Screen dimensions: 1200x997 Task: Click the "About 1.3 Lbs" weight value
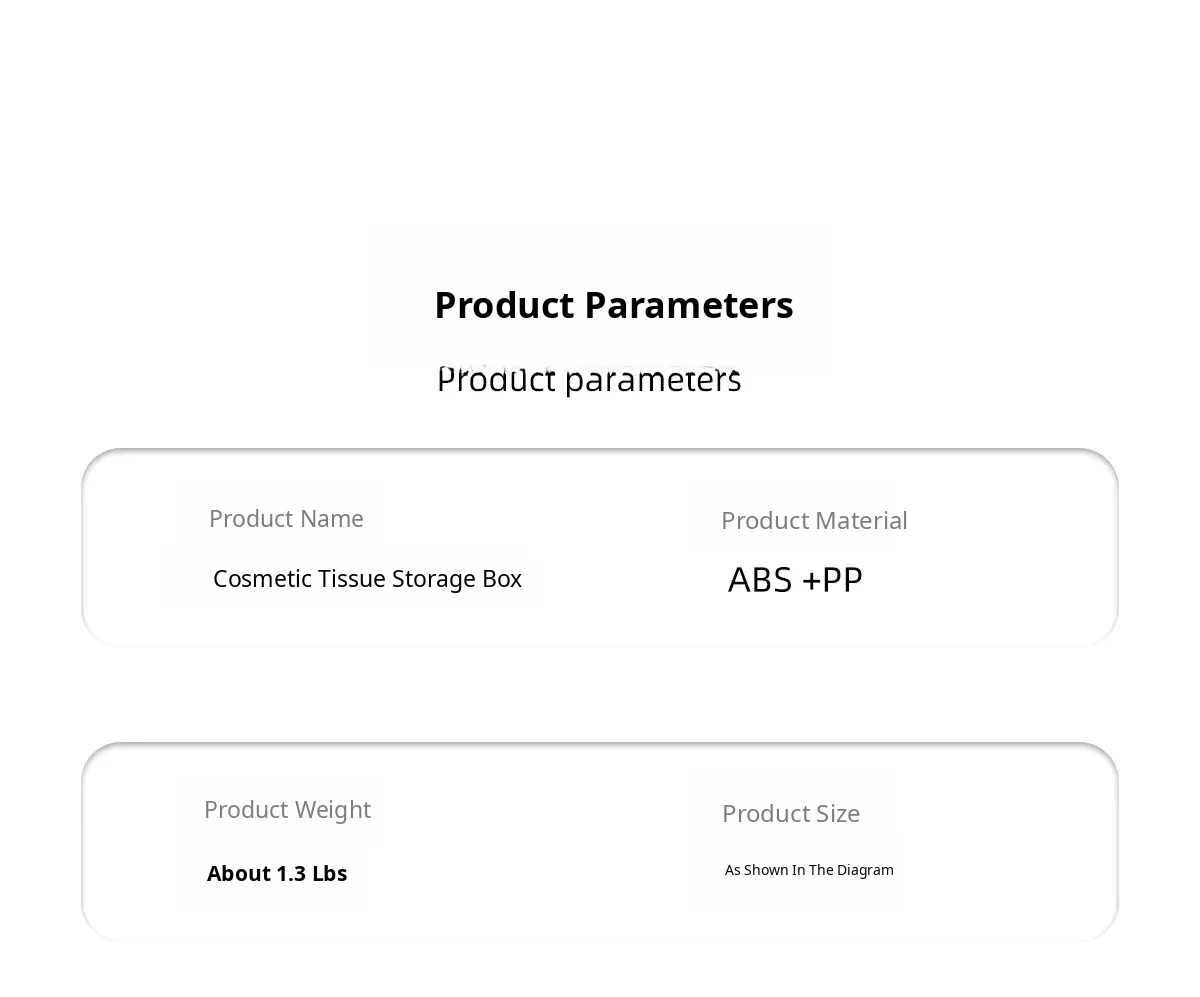277,873
